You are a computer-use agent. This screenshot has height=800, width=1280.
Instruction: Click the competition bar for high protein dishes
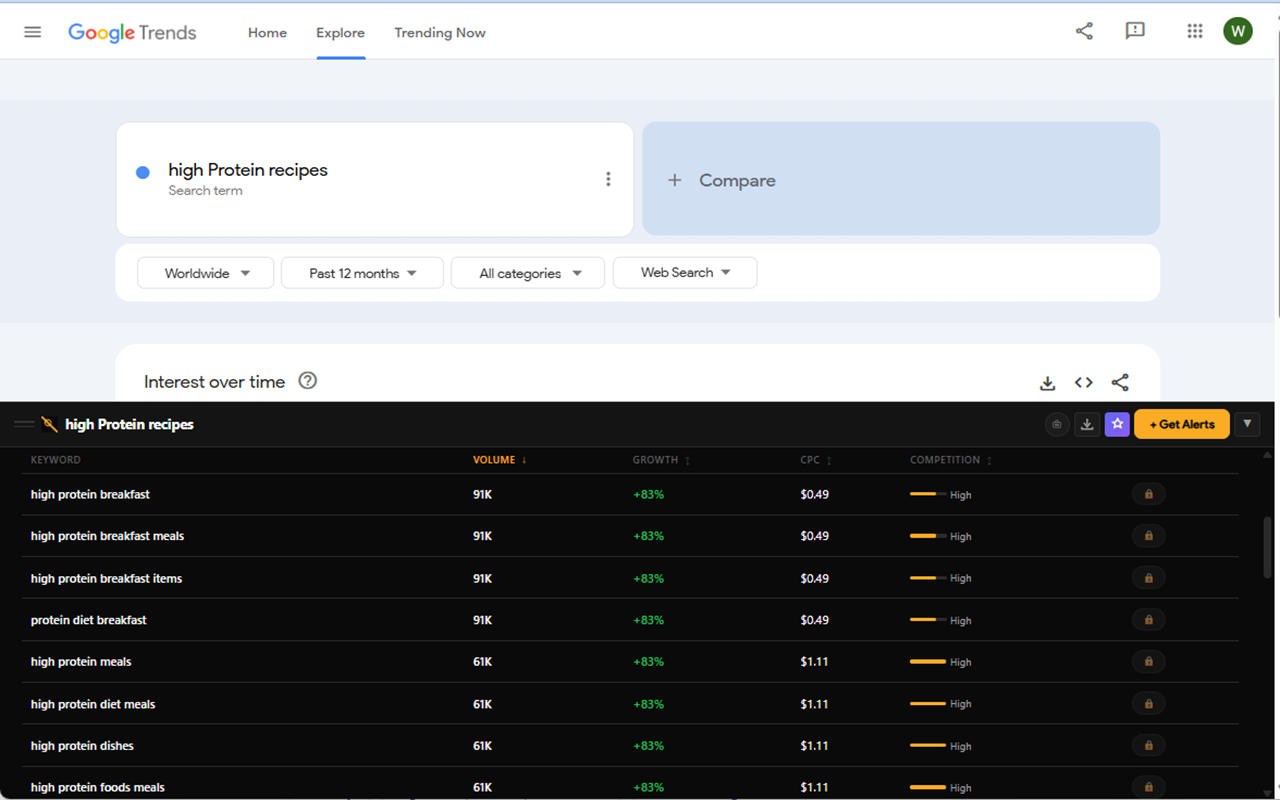pos(928,745)
